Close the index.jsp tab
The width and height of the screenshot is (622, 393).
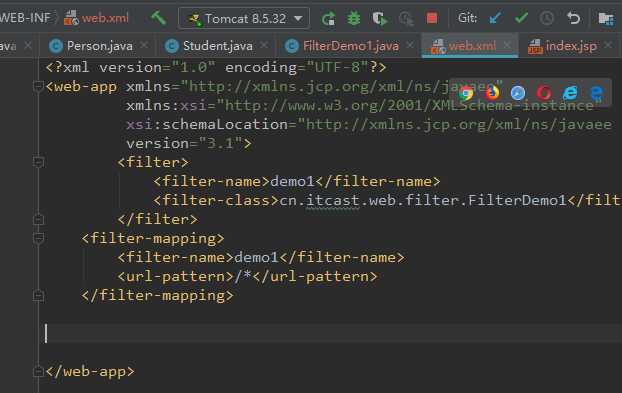(x=608, y=45)
